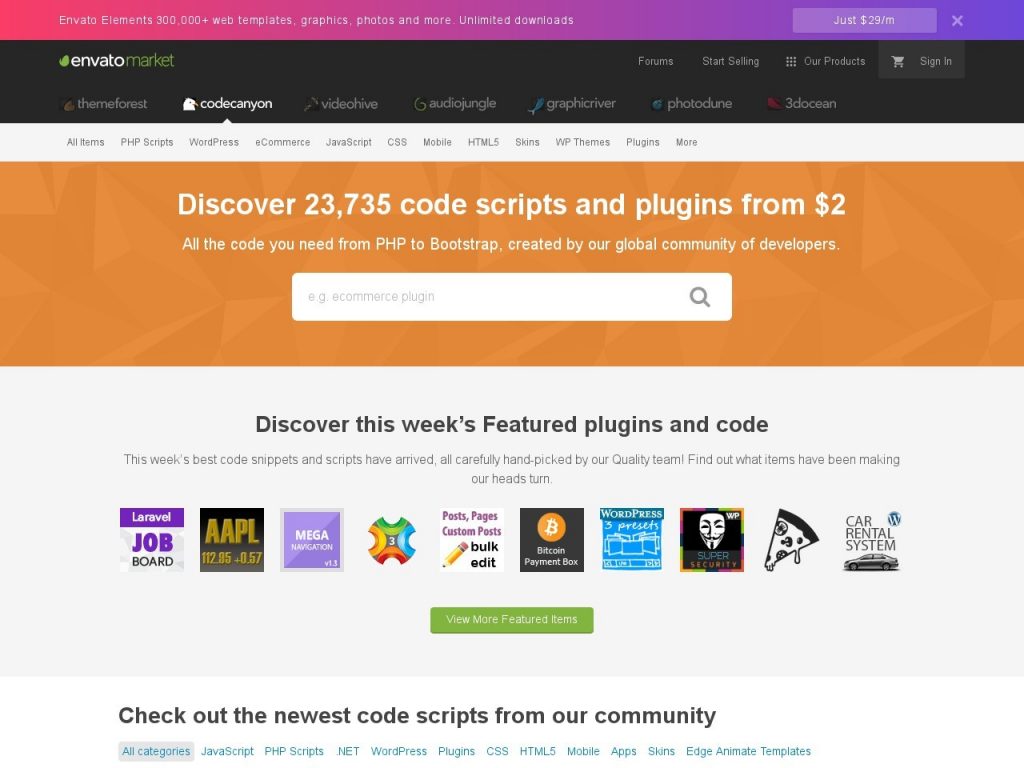Image resolution: width=1024 pixels, height=768 pixels.
Task: Switch to the codecanyon tab
Action: (x=227, y=103)
